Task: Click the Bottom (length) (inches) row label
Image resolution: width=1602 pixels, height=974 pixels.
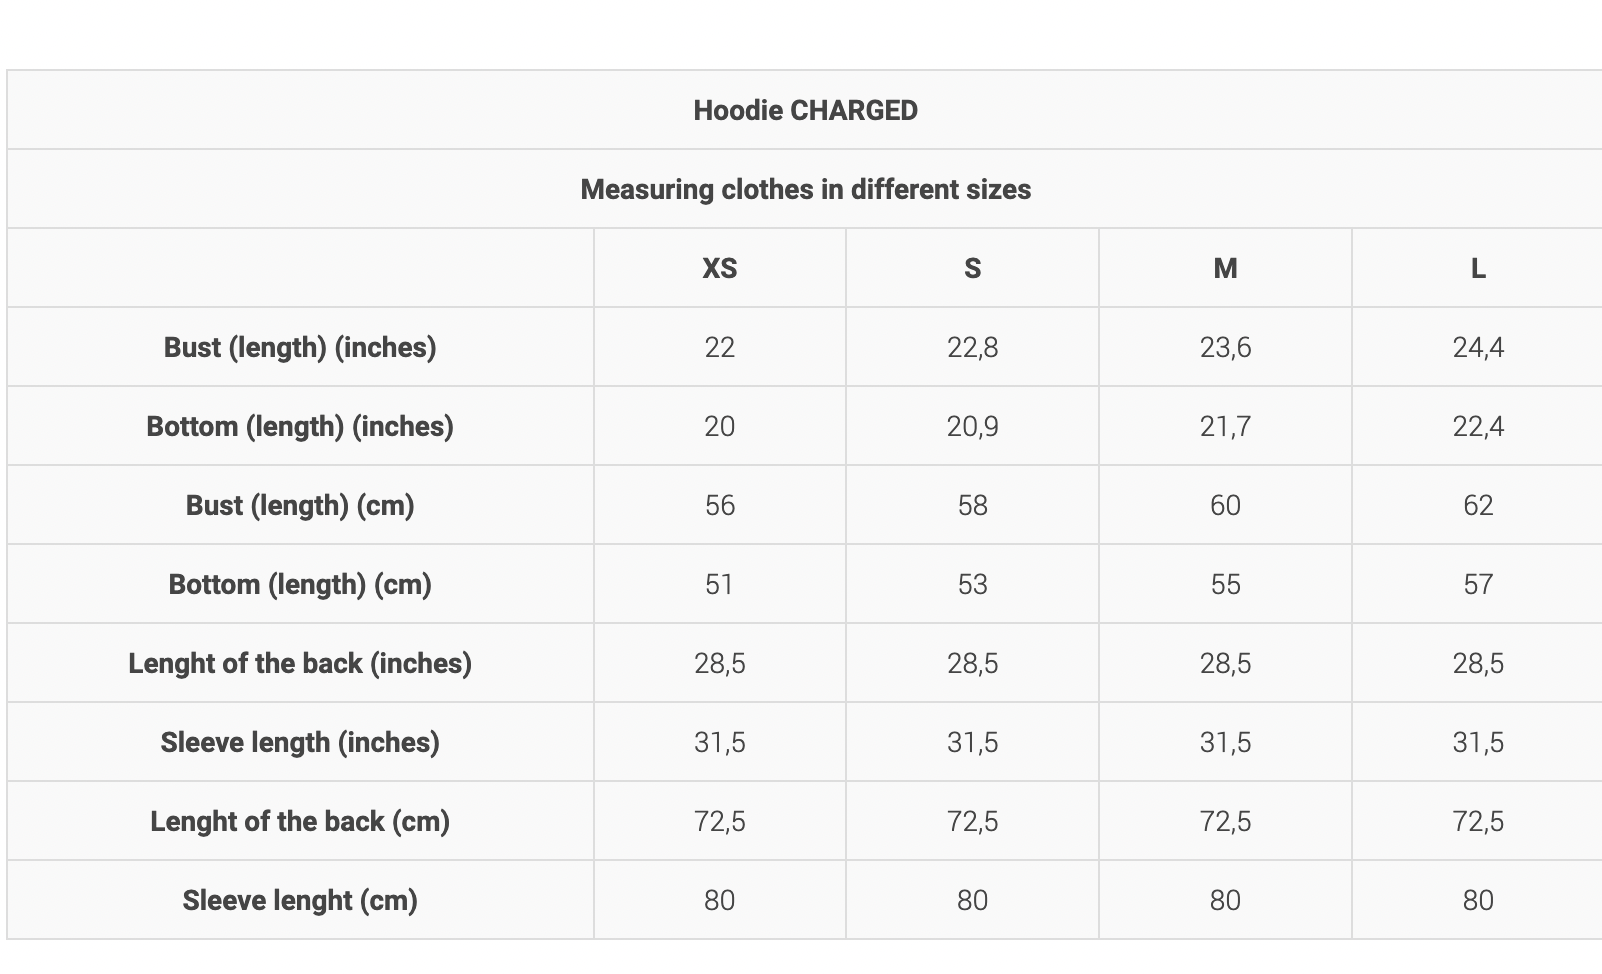Action: tap(300, 426)
